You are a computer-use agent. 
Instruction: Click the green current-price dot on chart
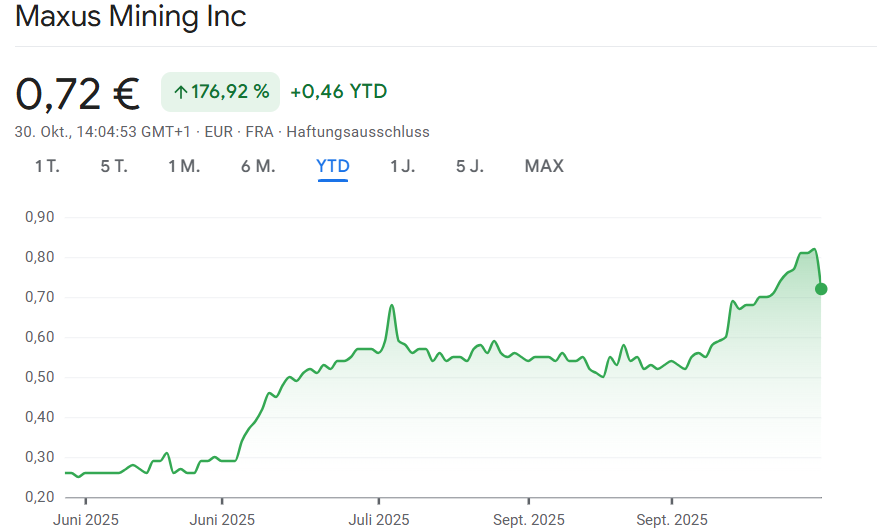point(821,289)
